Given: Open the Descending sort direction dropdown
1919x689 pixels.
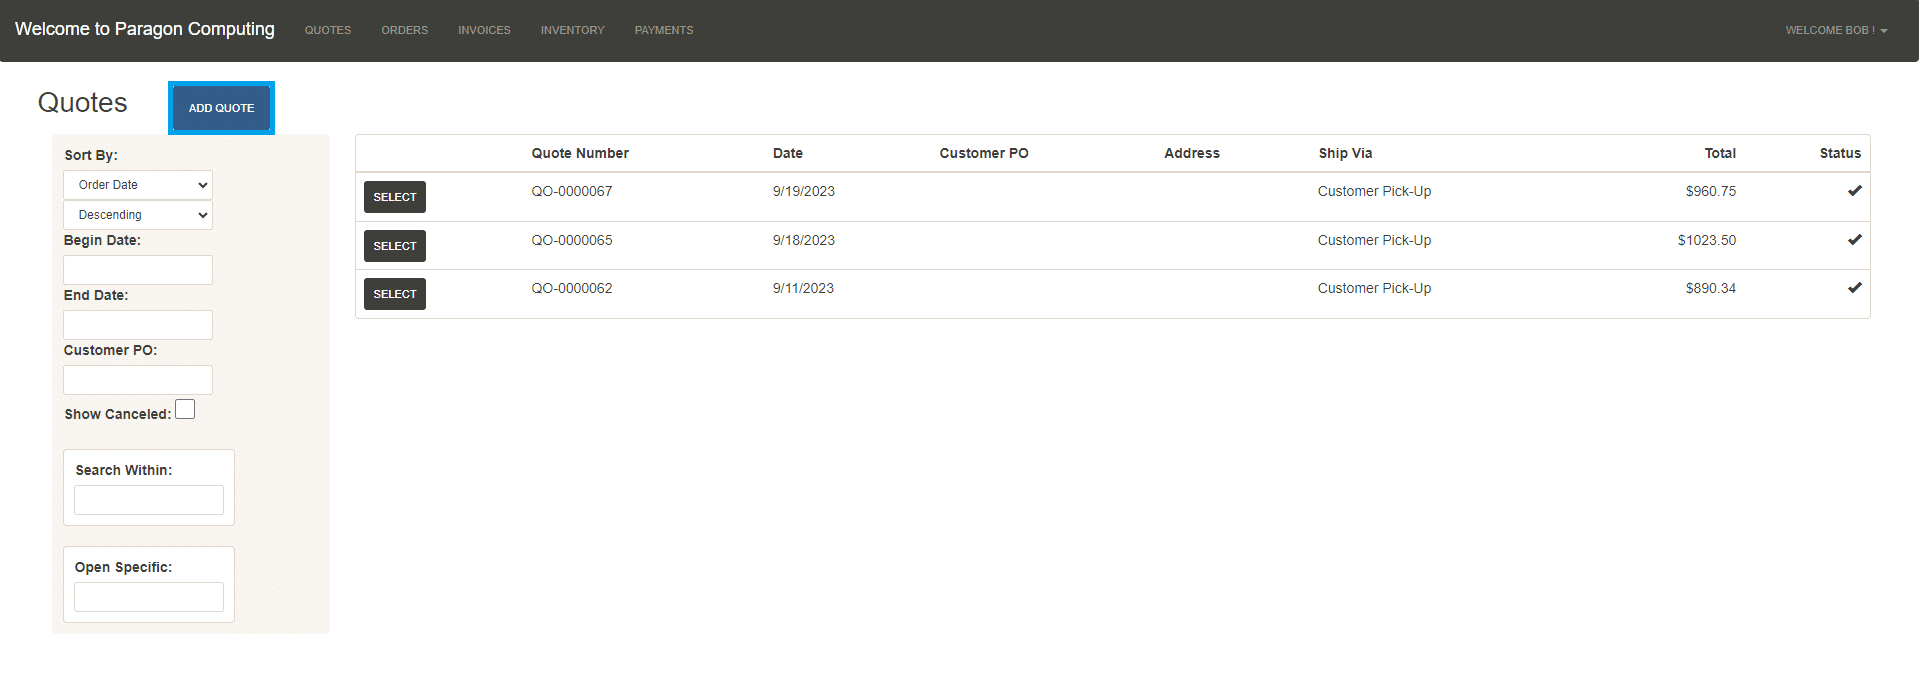Looking at the screenshot, I should tap(138, 215).
